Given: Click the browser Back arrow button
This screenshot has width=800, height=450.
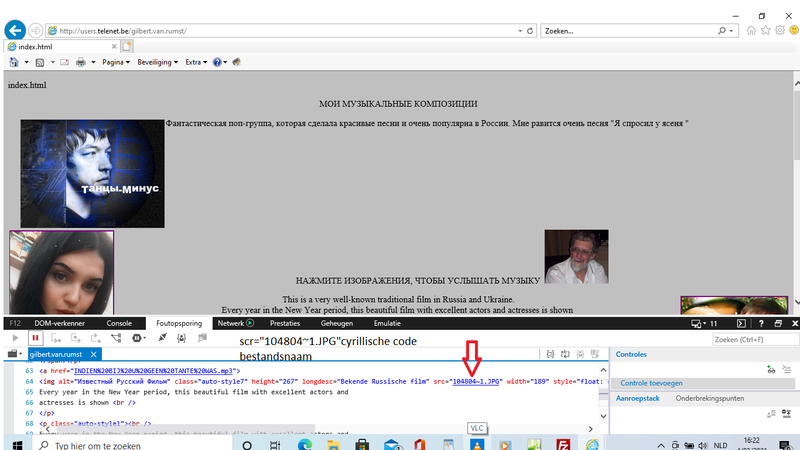Looking at the screenshot, I should pos(15,31).
